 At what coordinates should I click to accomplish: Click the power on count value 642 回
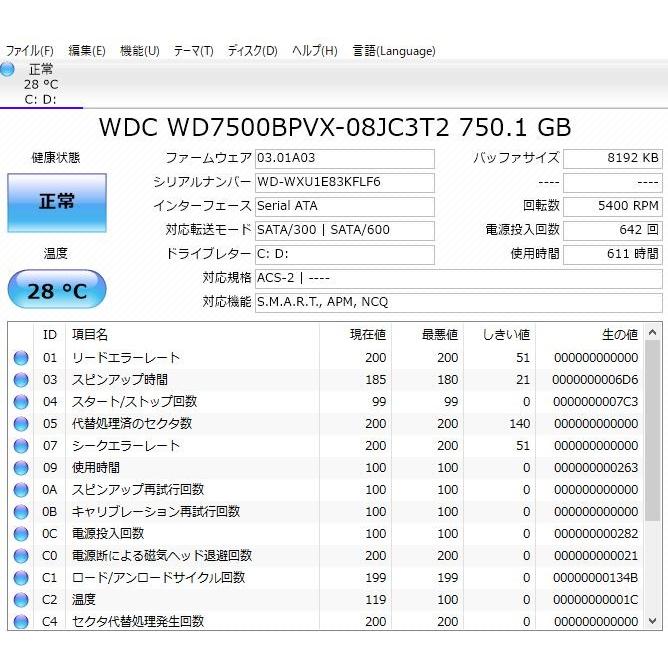point(613,230)
